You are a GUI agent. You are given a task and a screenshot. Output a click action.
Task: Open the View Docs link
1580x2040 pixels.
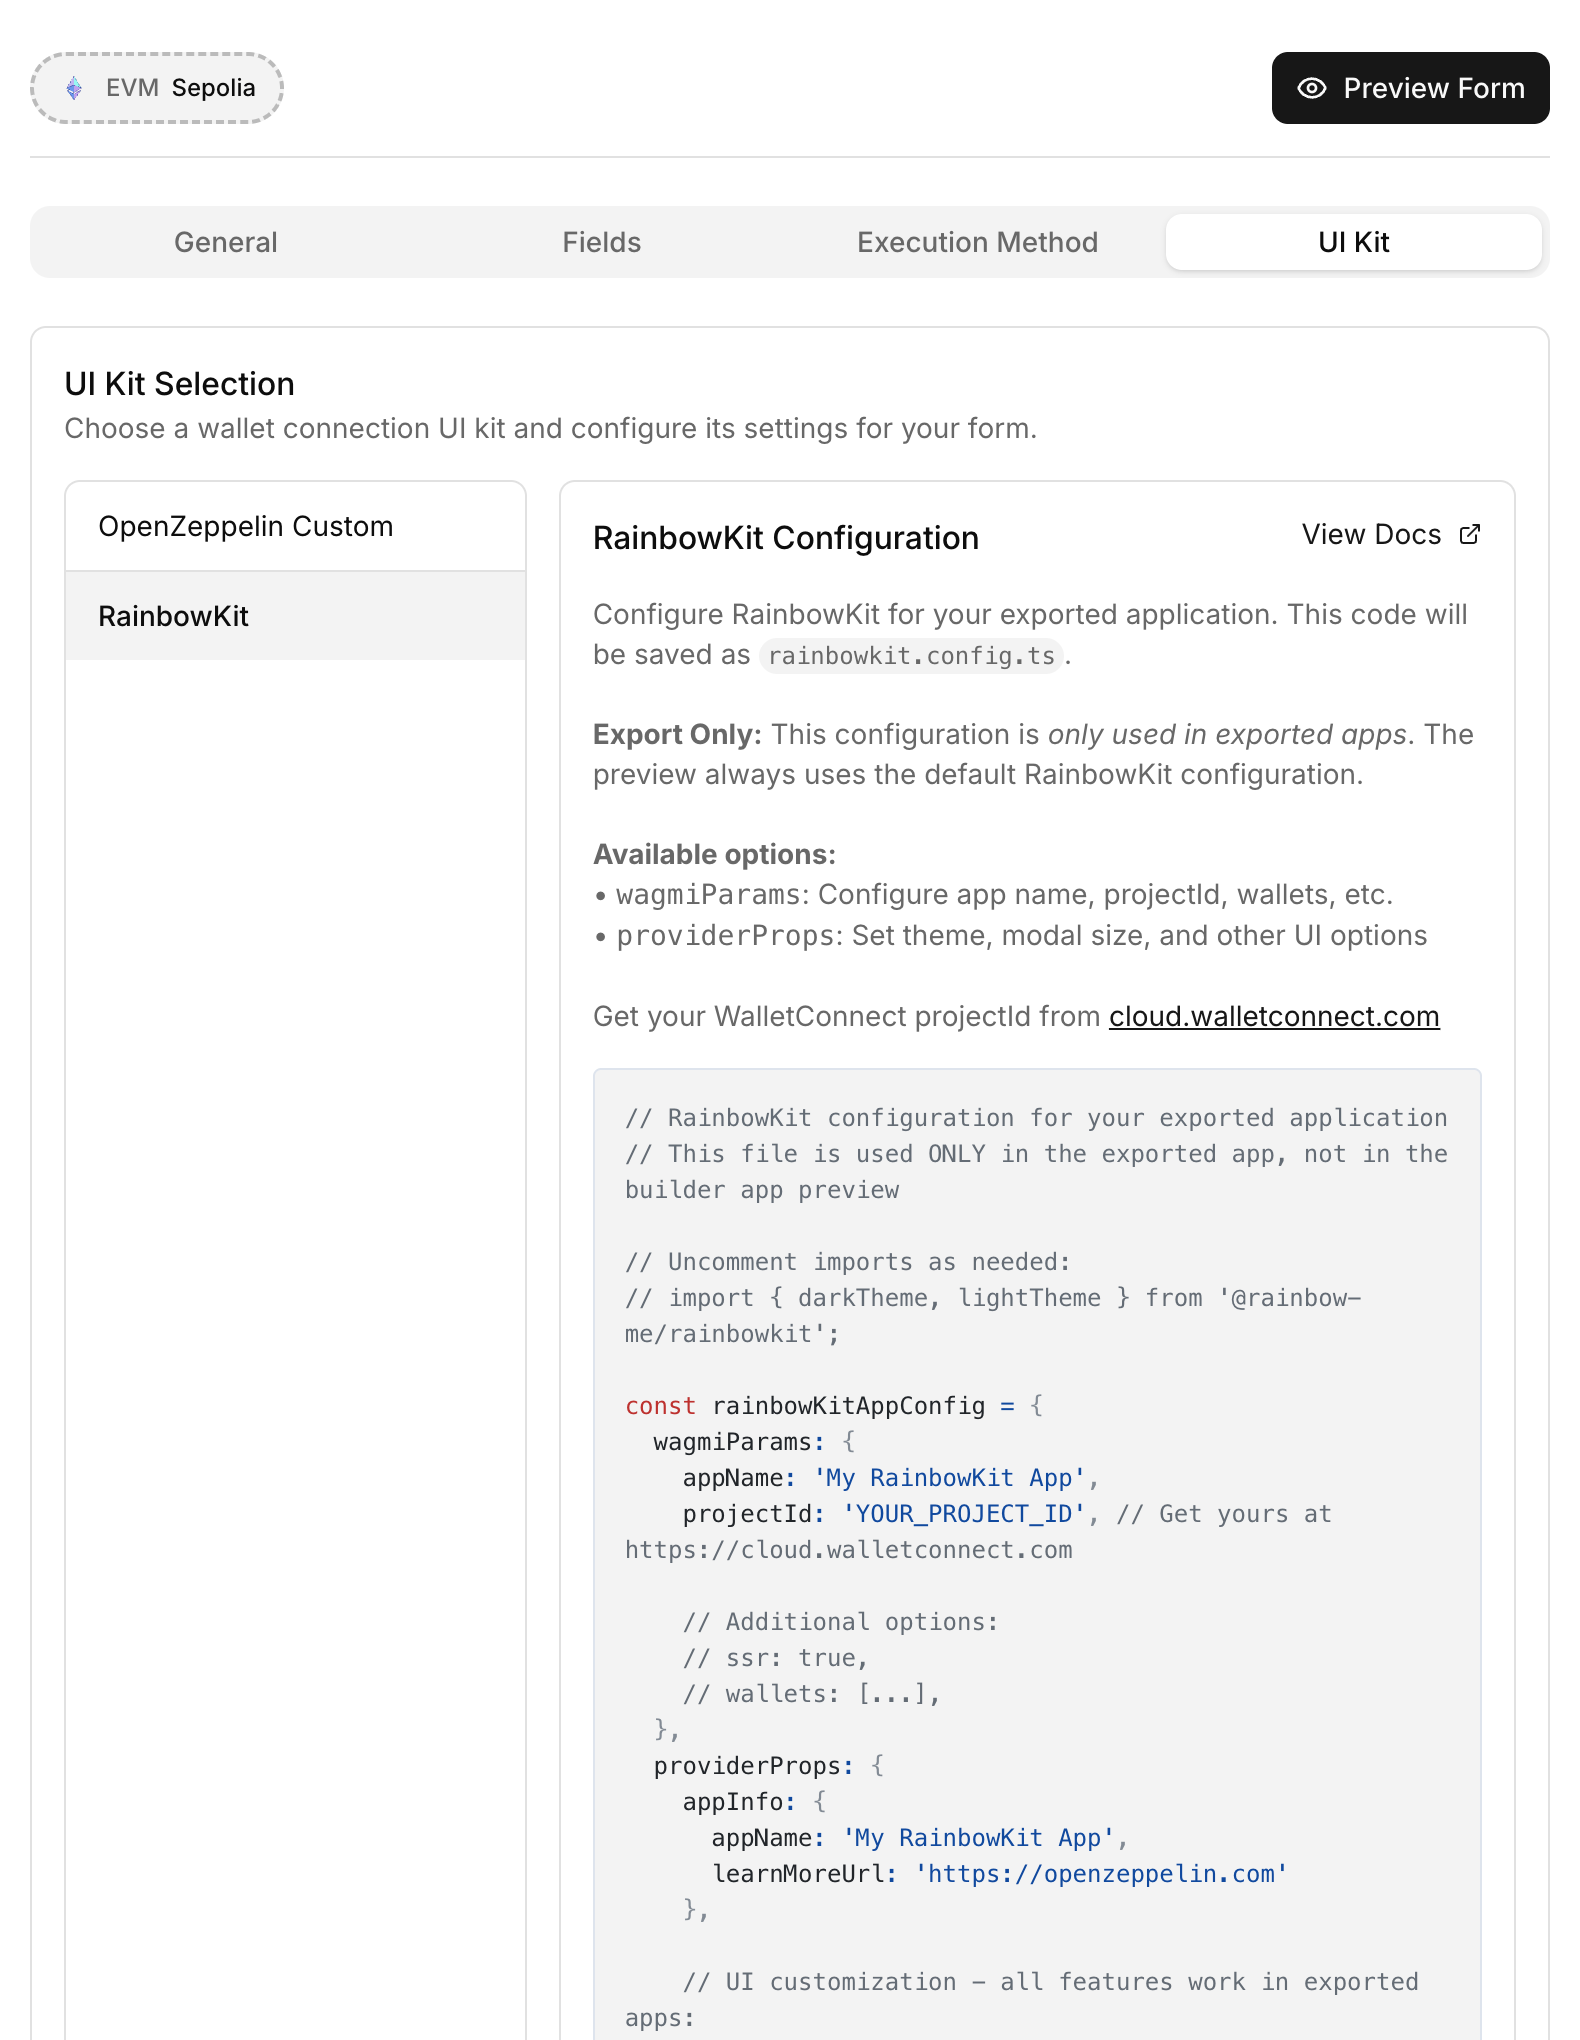1371,535
